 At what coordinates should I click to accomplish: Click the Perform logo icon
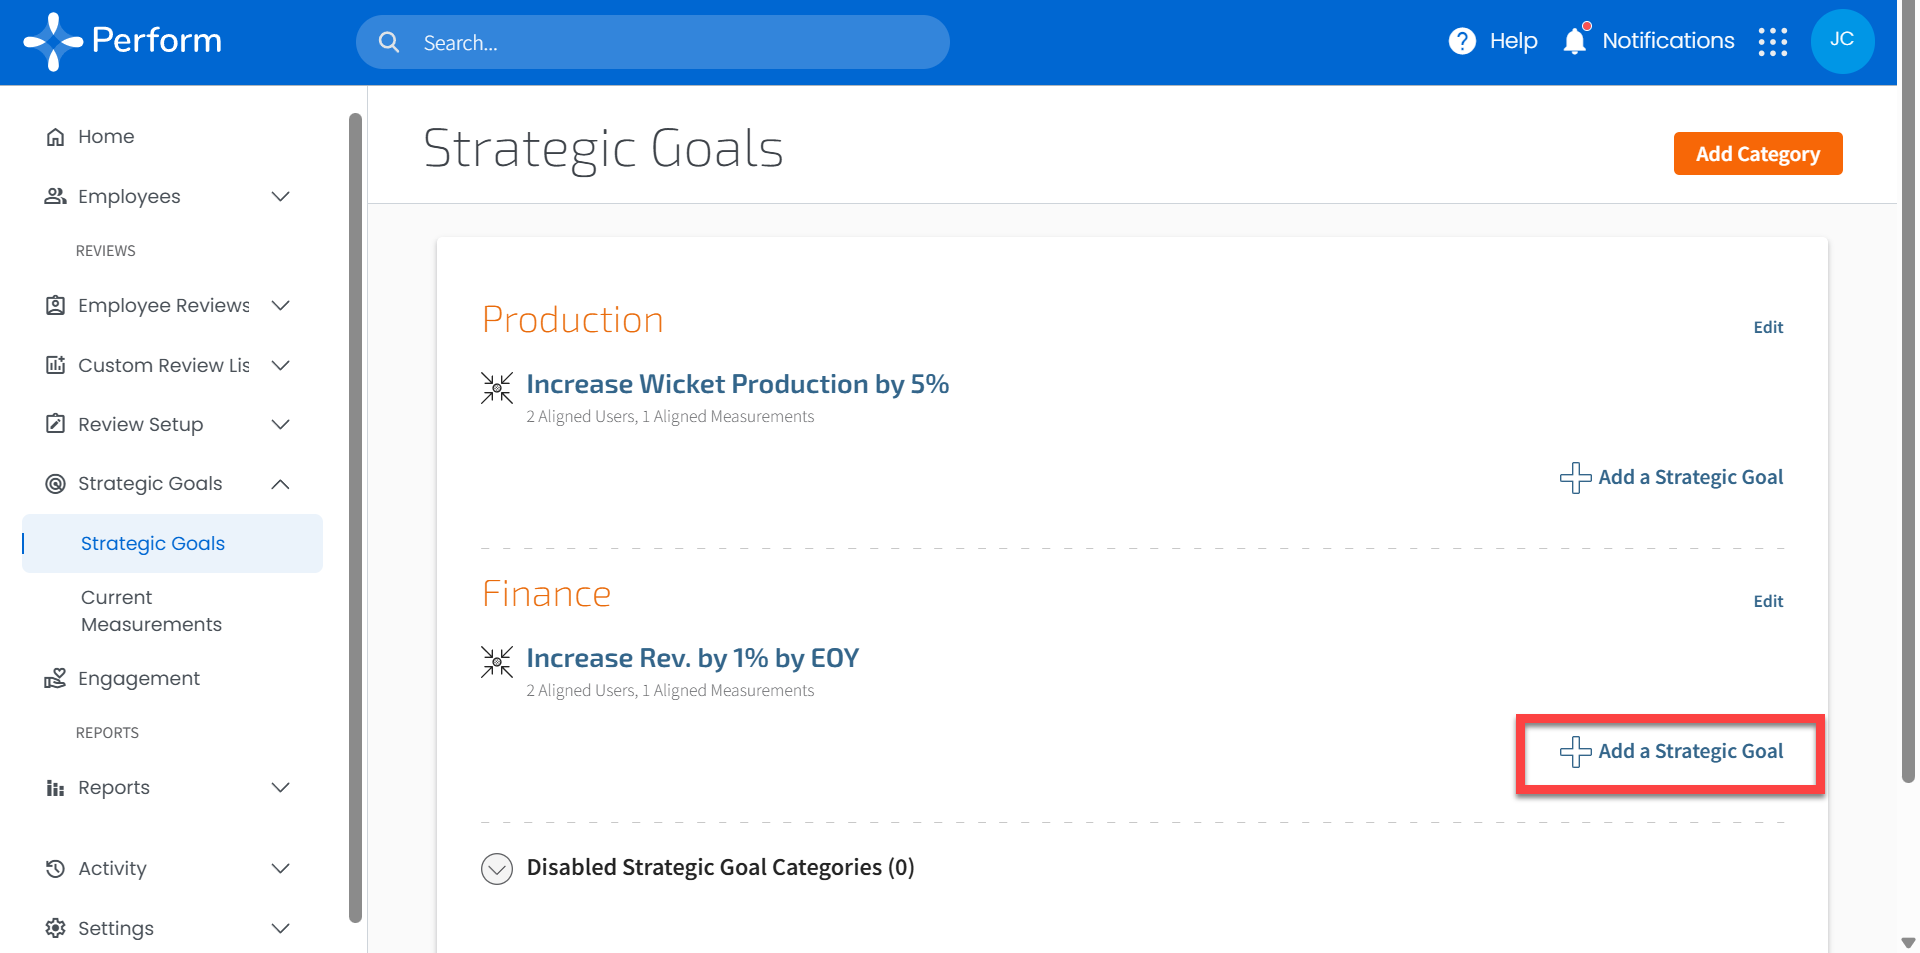pyautogui.click(x=52, y=41)
